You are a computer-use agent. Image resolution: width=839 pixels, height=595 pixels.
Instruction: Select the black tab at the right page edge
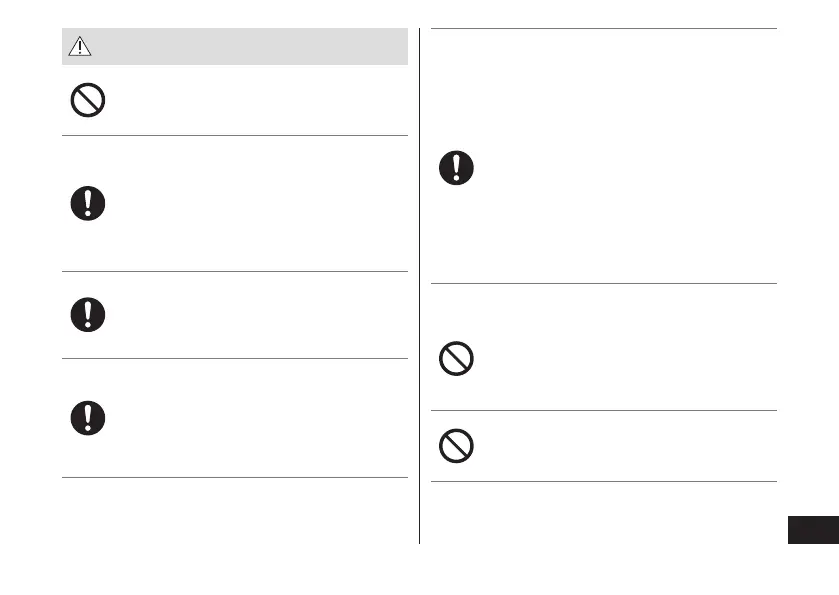[x=813, y=528]
